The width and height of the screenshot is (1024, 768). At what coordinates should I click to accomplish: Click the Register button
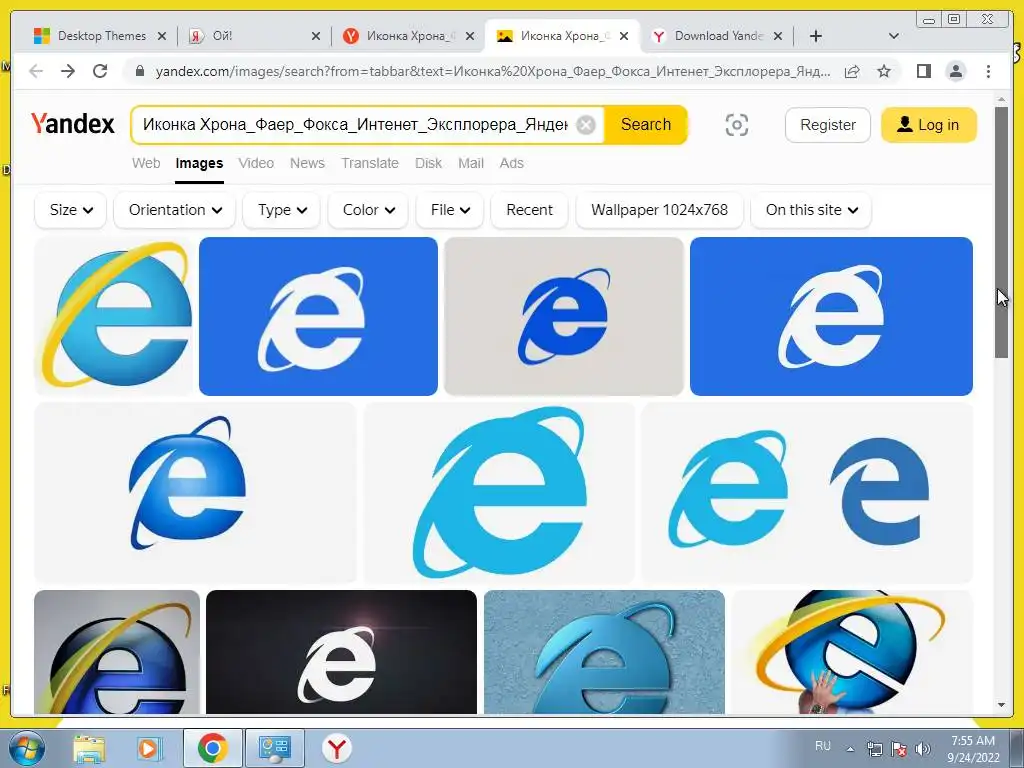coord(827,125)
